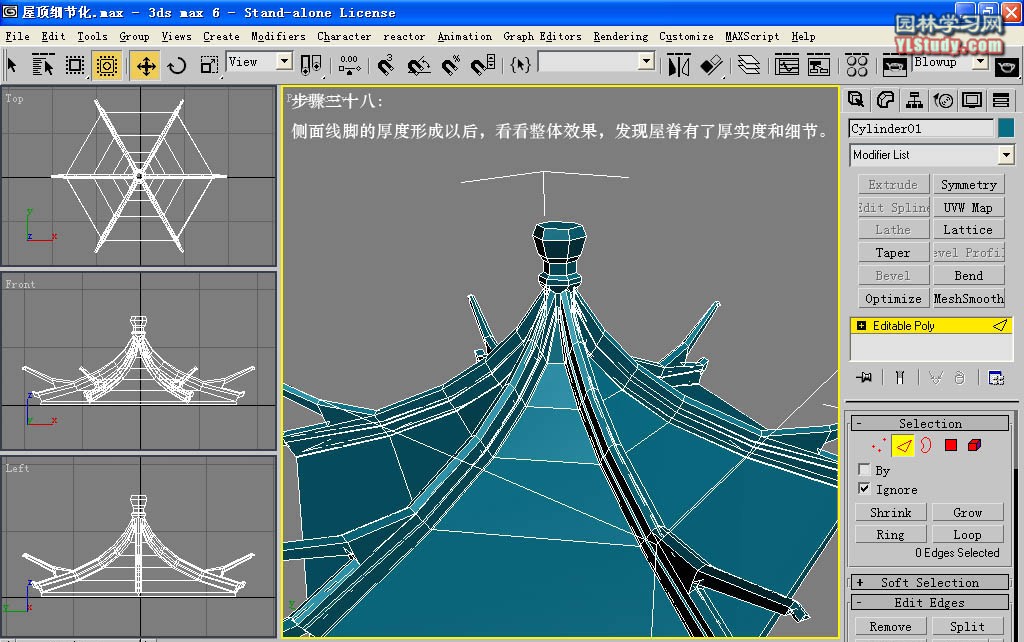Switch to the Motion command panel icon
Screen dimensions: 1024x642
(x=943, y=100)
